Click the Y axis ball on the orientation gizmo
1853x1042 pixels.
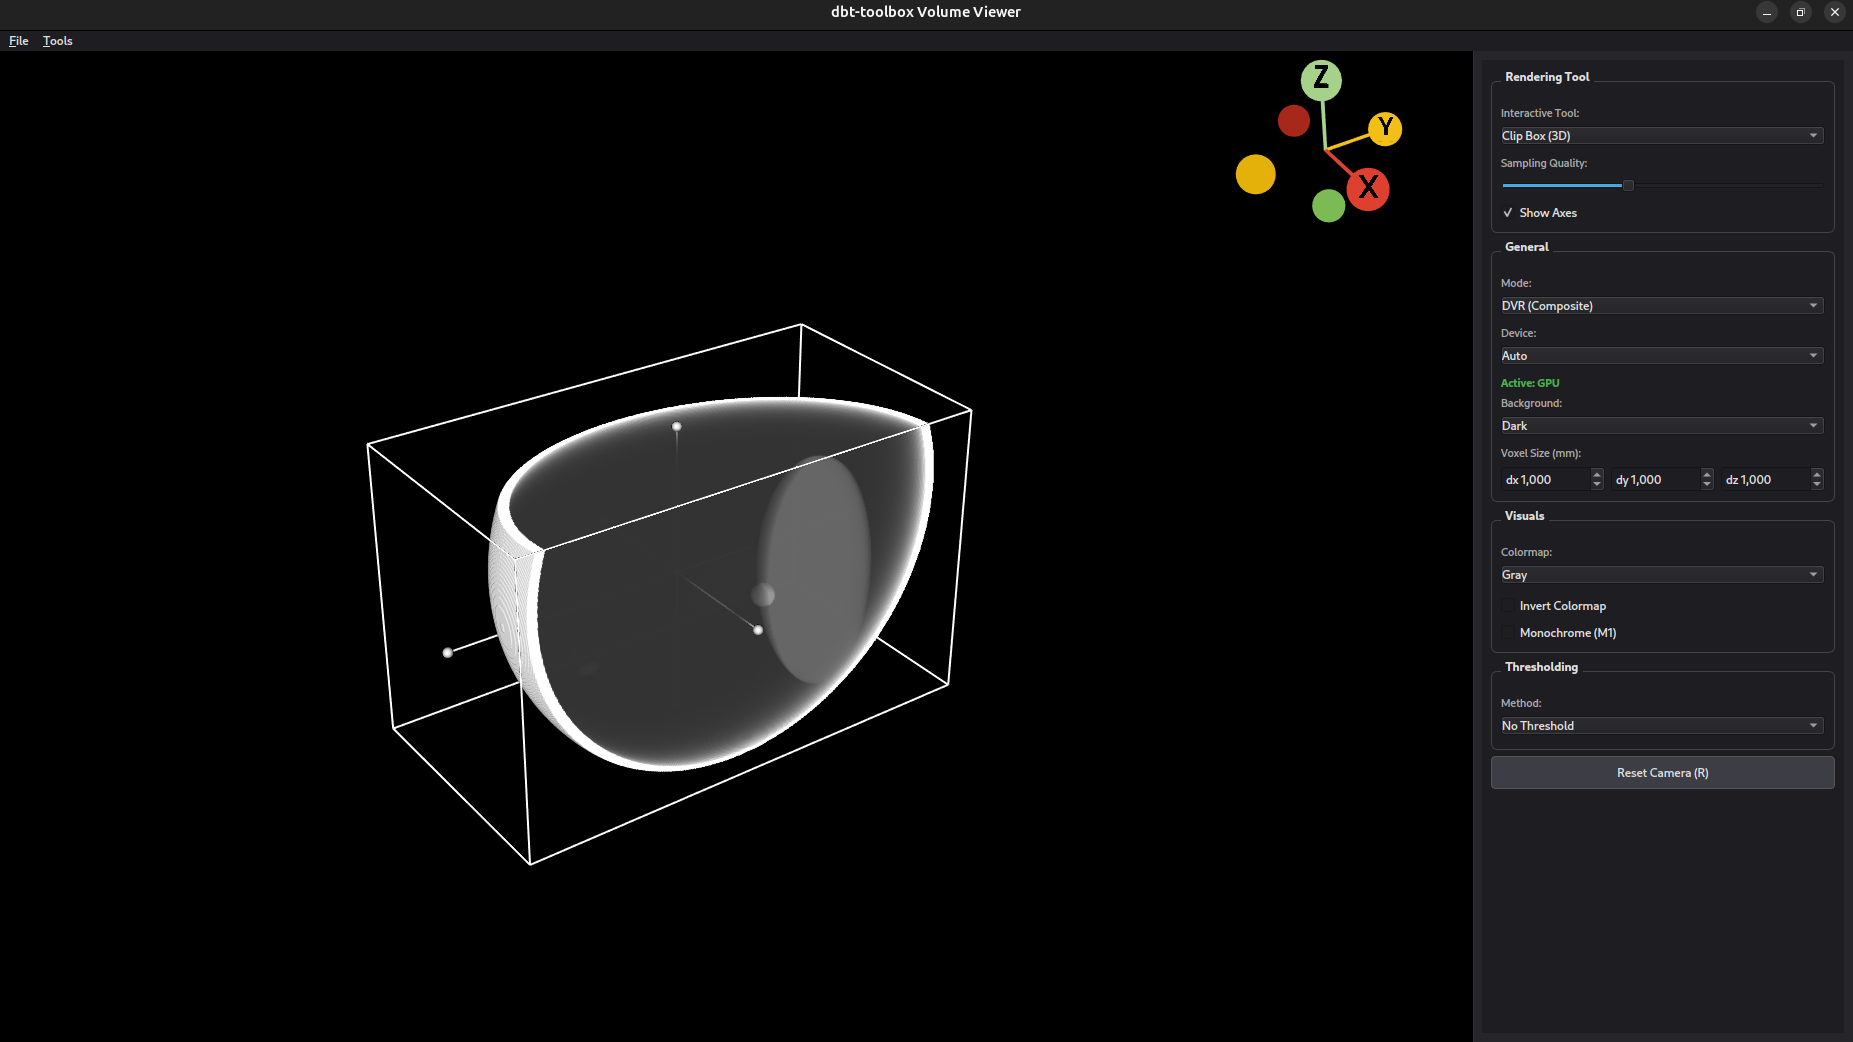[1385, 129]
